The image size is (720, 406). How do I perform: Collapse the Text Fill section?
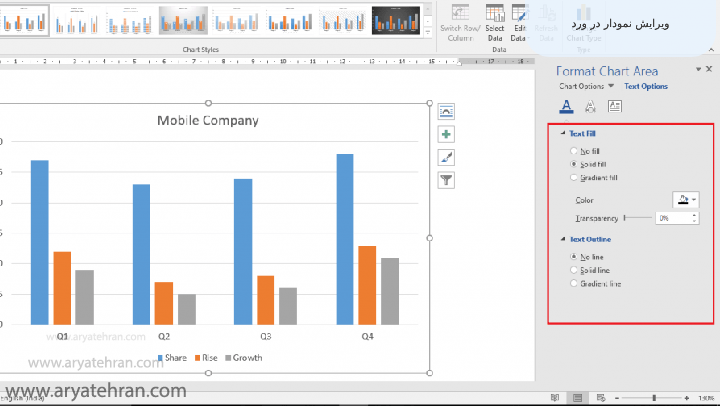coord(563,133)
